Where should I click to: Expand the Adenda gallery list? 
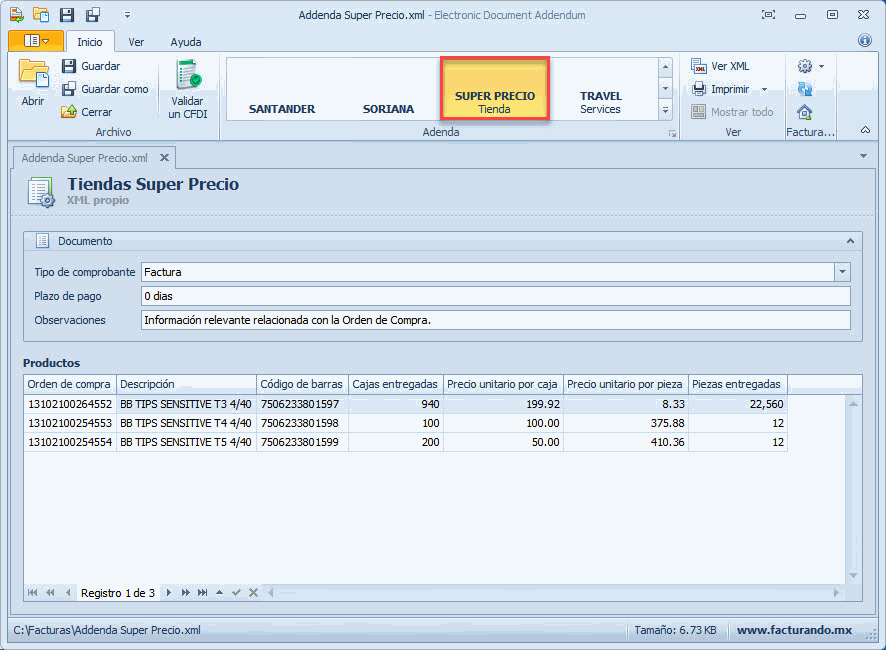[x=665, y=110]
